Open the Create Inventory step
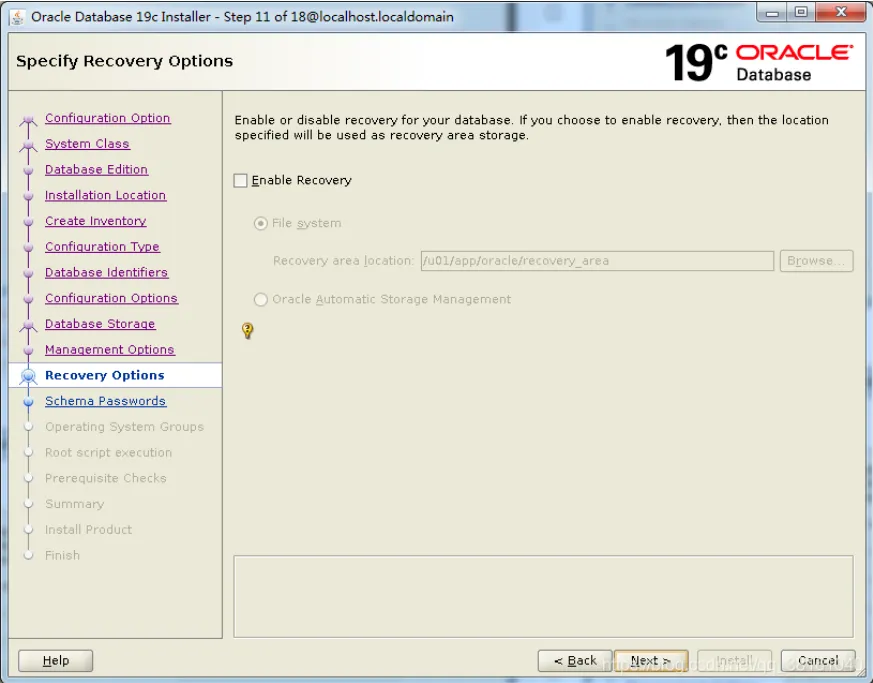873x683 pixels. (x=95, y=221)
